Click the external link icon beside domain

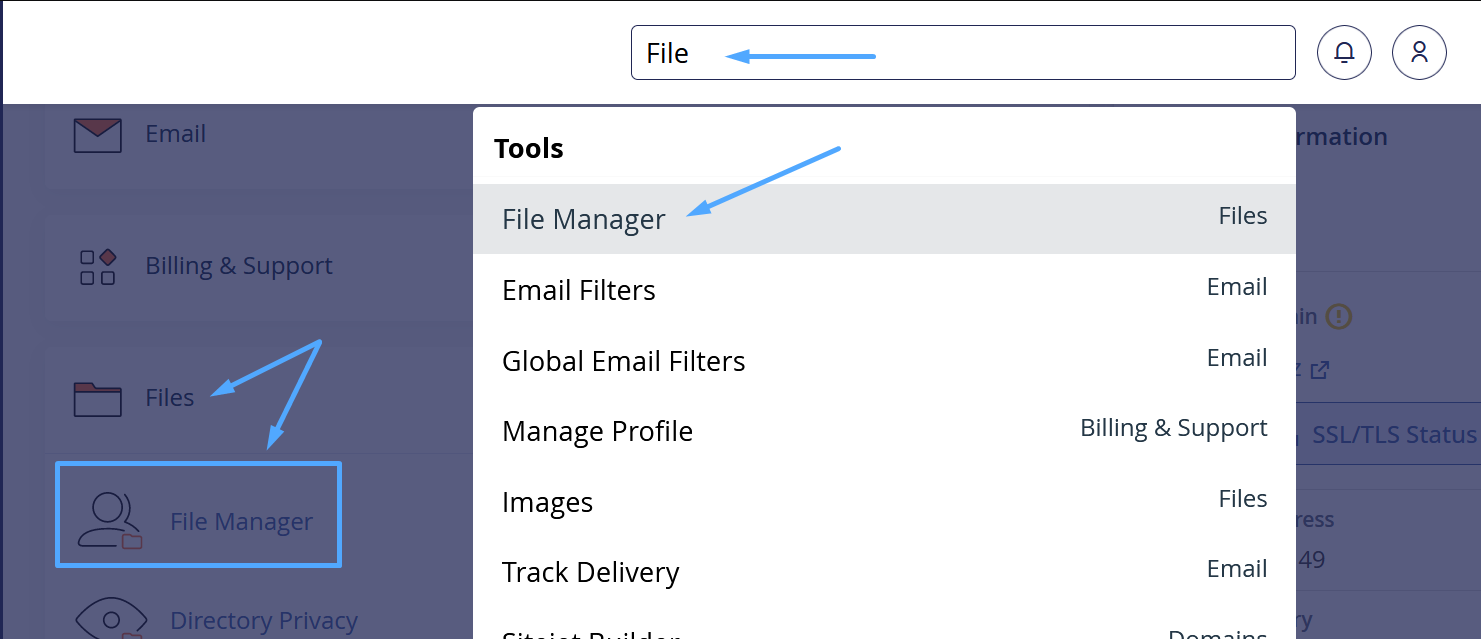click(x=1319, y=370)
